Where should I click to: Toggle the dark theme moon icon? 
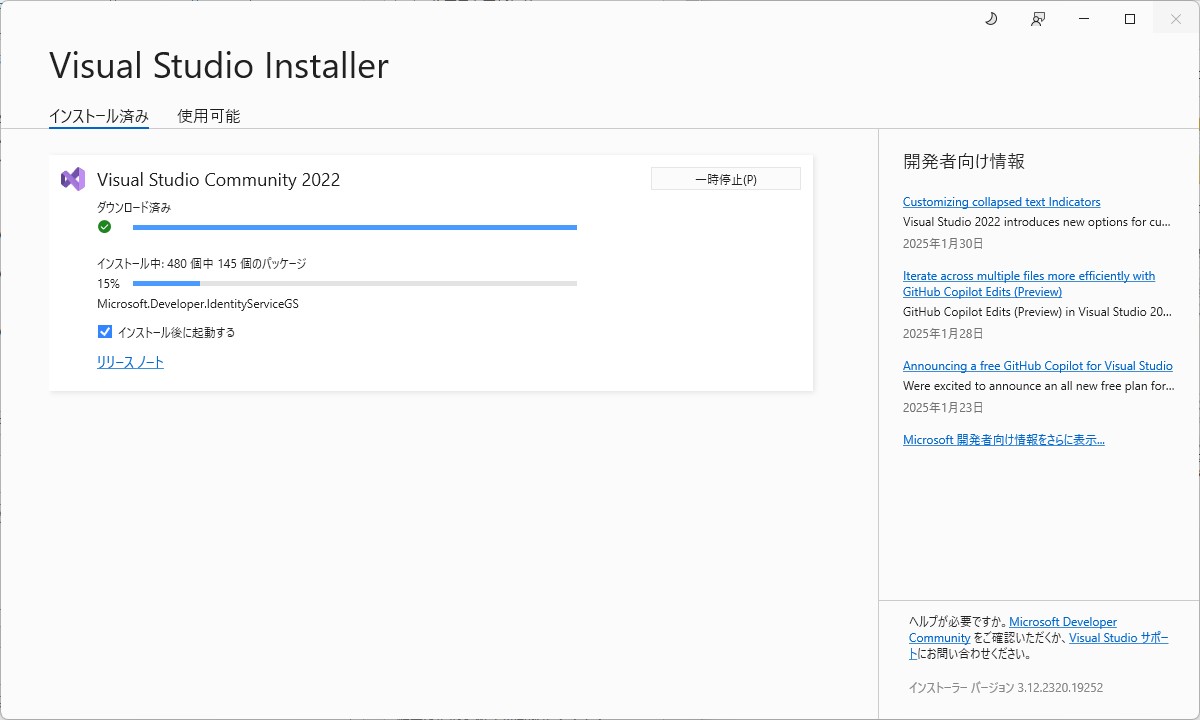point(991,19)
